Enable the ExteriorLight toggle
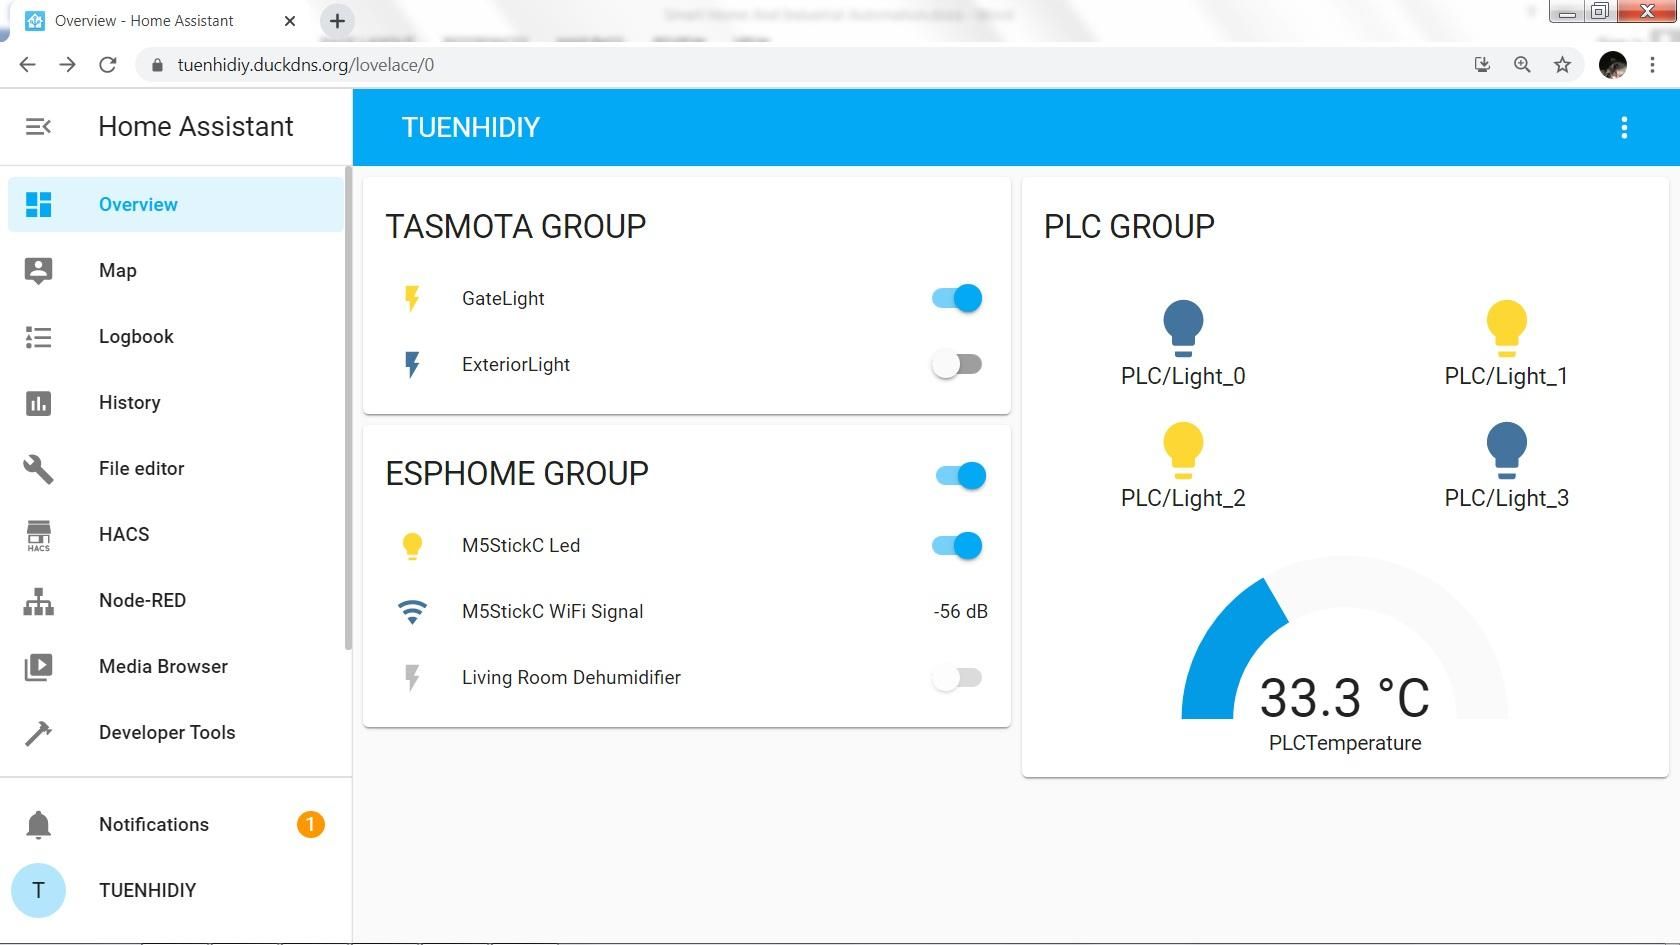Image resolution: width=1680 pixels, height=945 pixels. [957, 364]
